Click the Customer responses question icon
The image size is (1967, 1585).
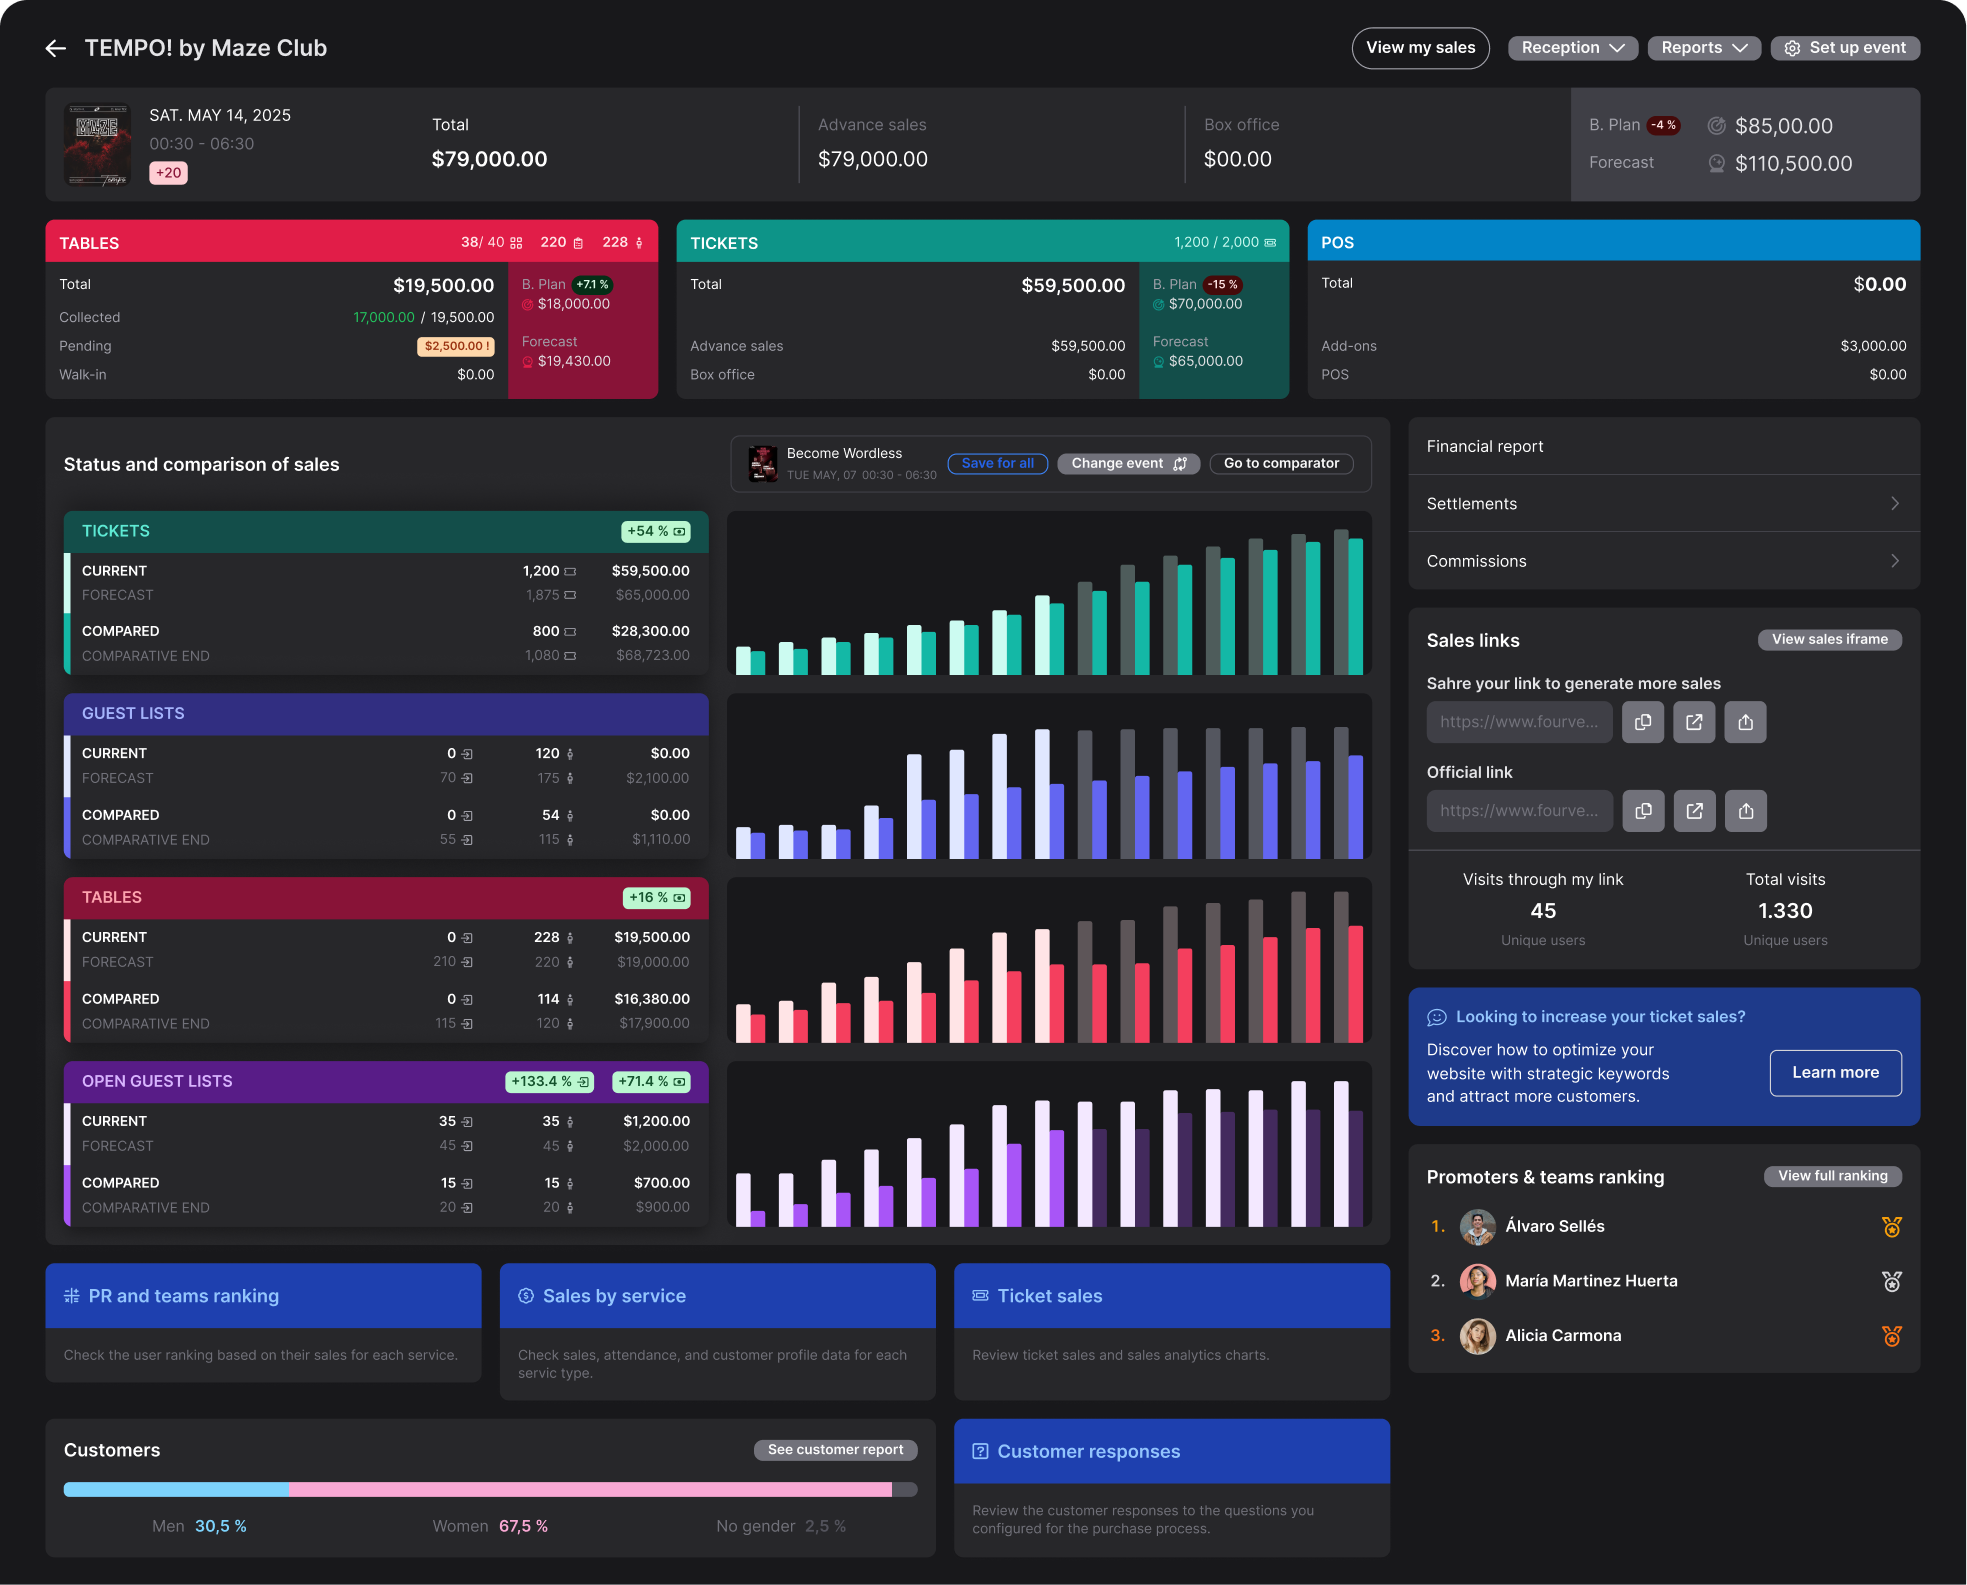click(980, 1451)
